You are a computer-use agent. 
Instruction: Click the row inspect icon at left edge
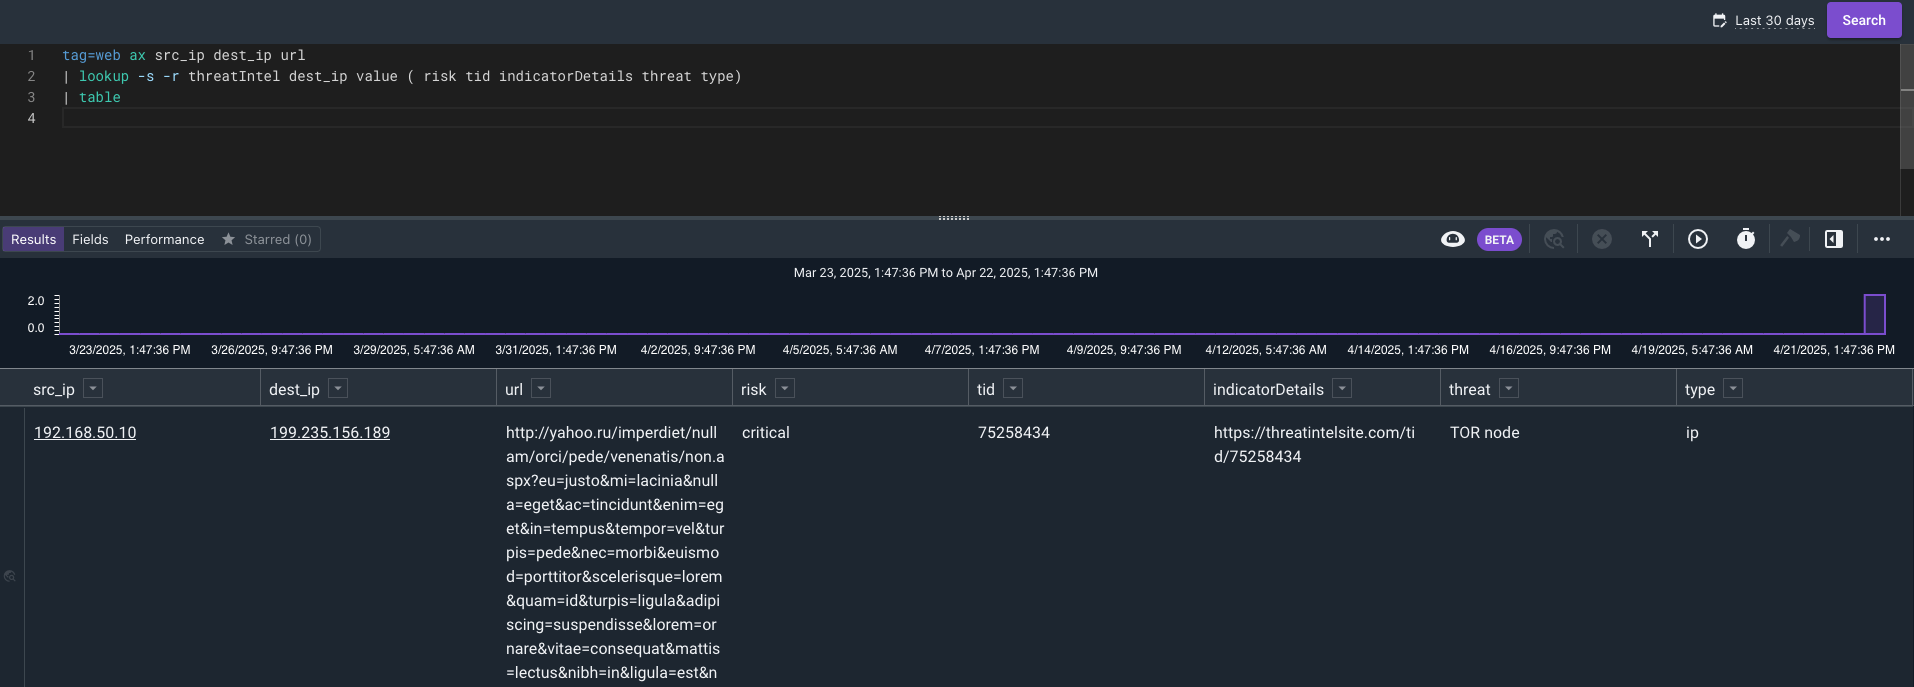click(10, 576)
